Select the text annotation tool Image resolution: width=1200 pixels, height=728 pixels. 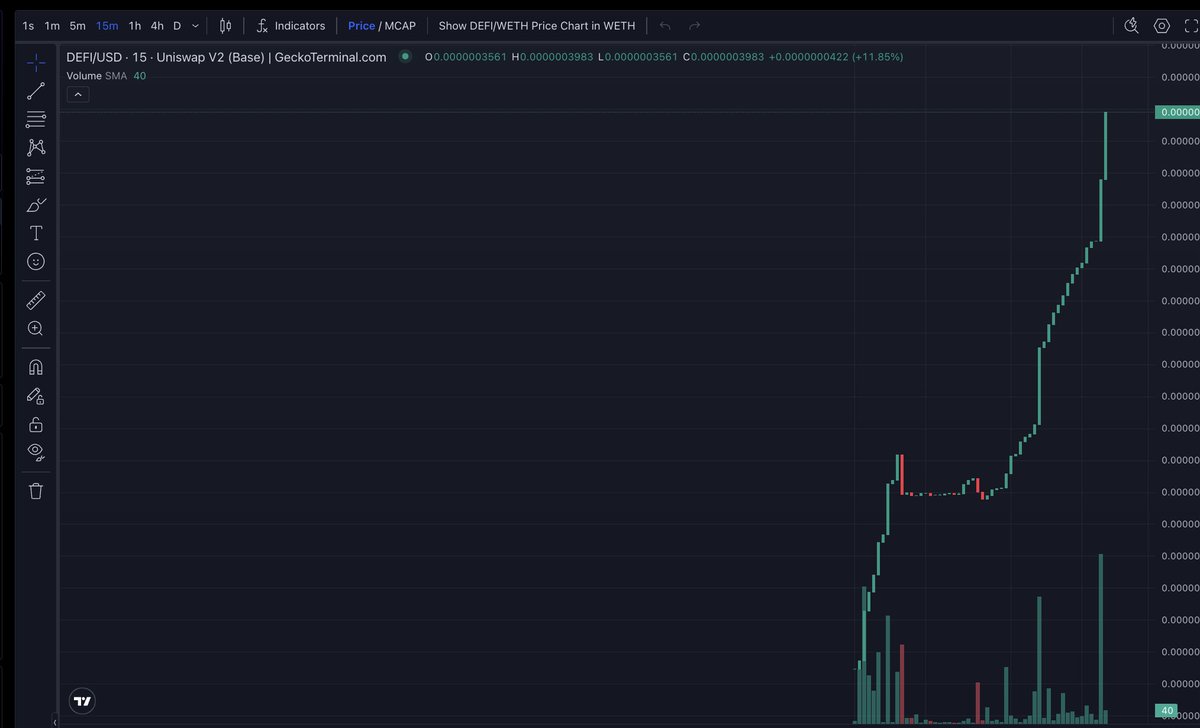click(x=36, y=232)
